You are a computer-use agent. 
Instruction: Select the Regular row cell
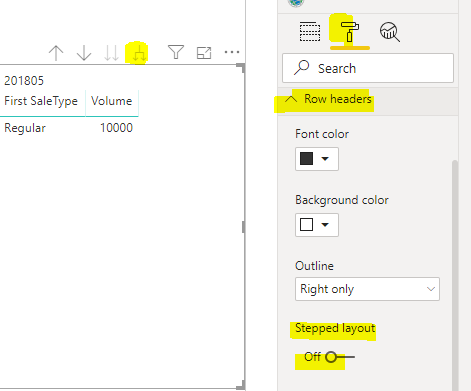point(25,128)
